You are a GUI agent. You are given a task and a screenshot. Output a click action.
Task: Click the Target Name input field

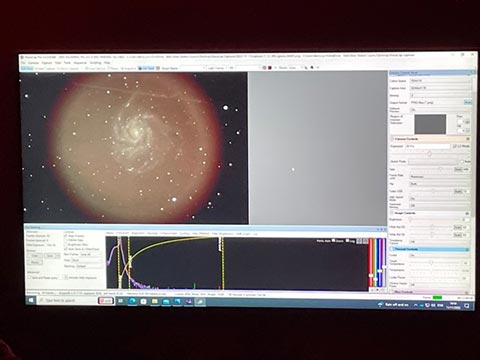[x=192, y=68]
